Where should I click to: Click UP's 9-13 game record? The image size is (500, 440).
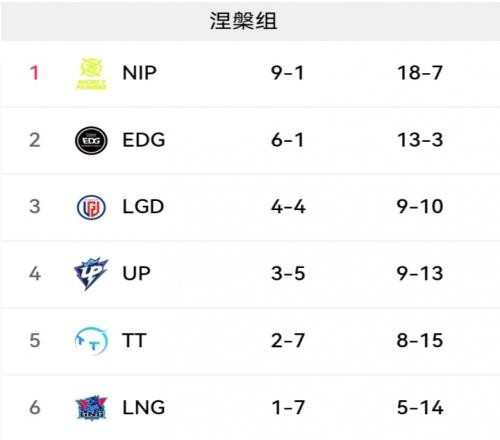click(420, 274)
